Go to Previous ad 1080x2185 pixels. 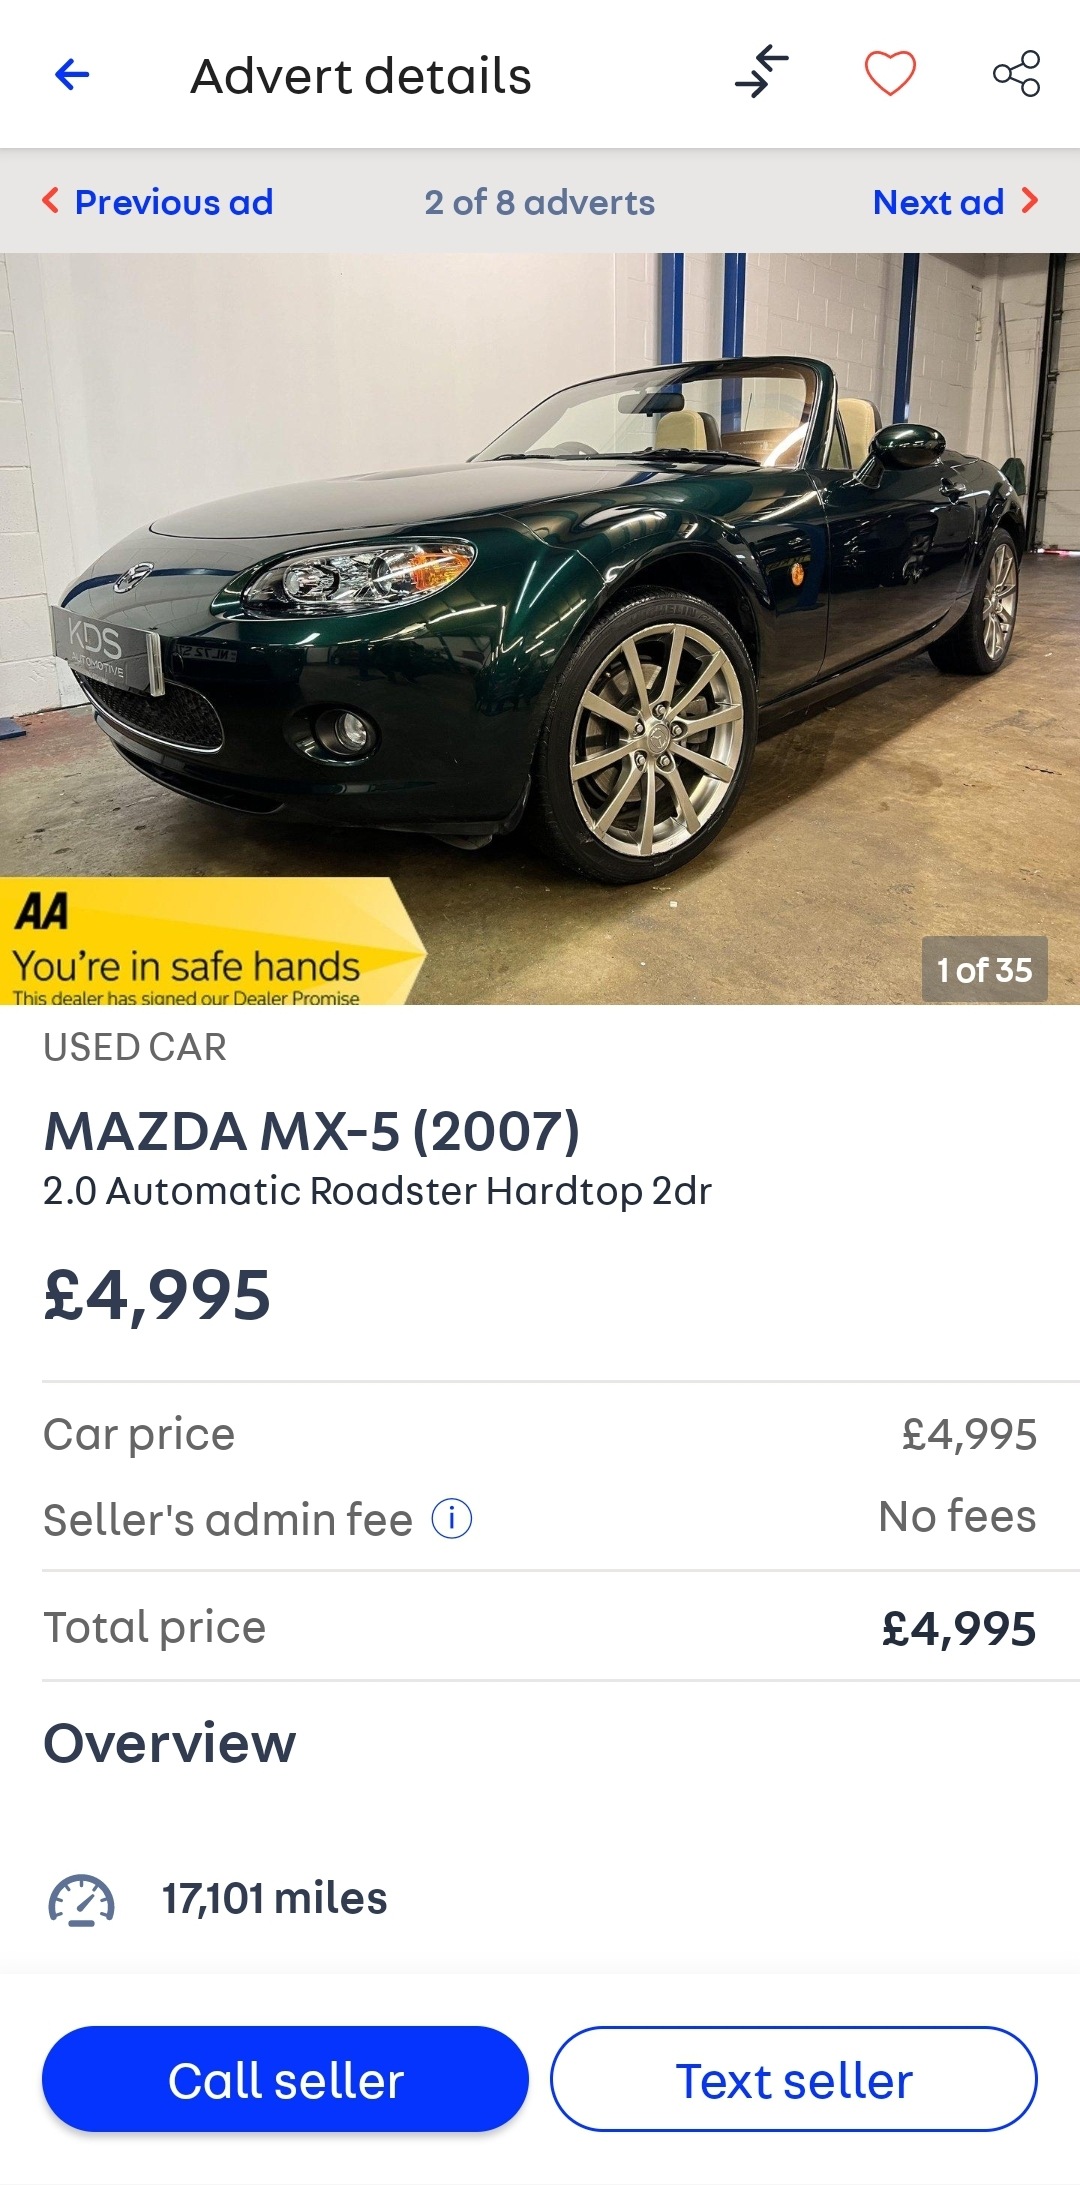point(174,202)
